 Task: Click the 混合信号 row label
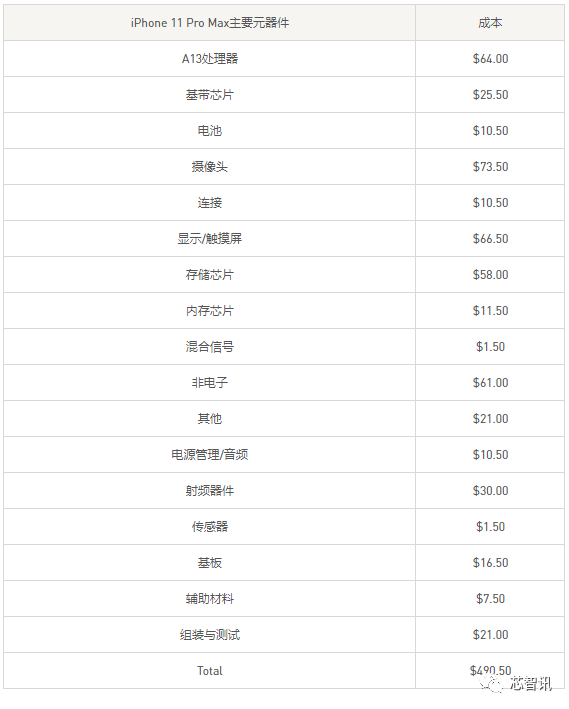[209, 347]
